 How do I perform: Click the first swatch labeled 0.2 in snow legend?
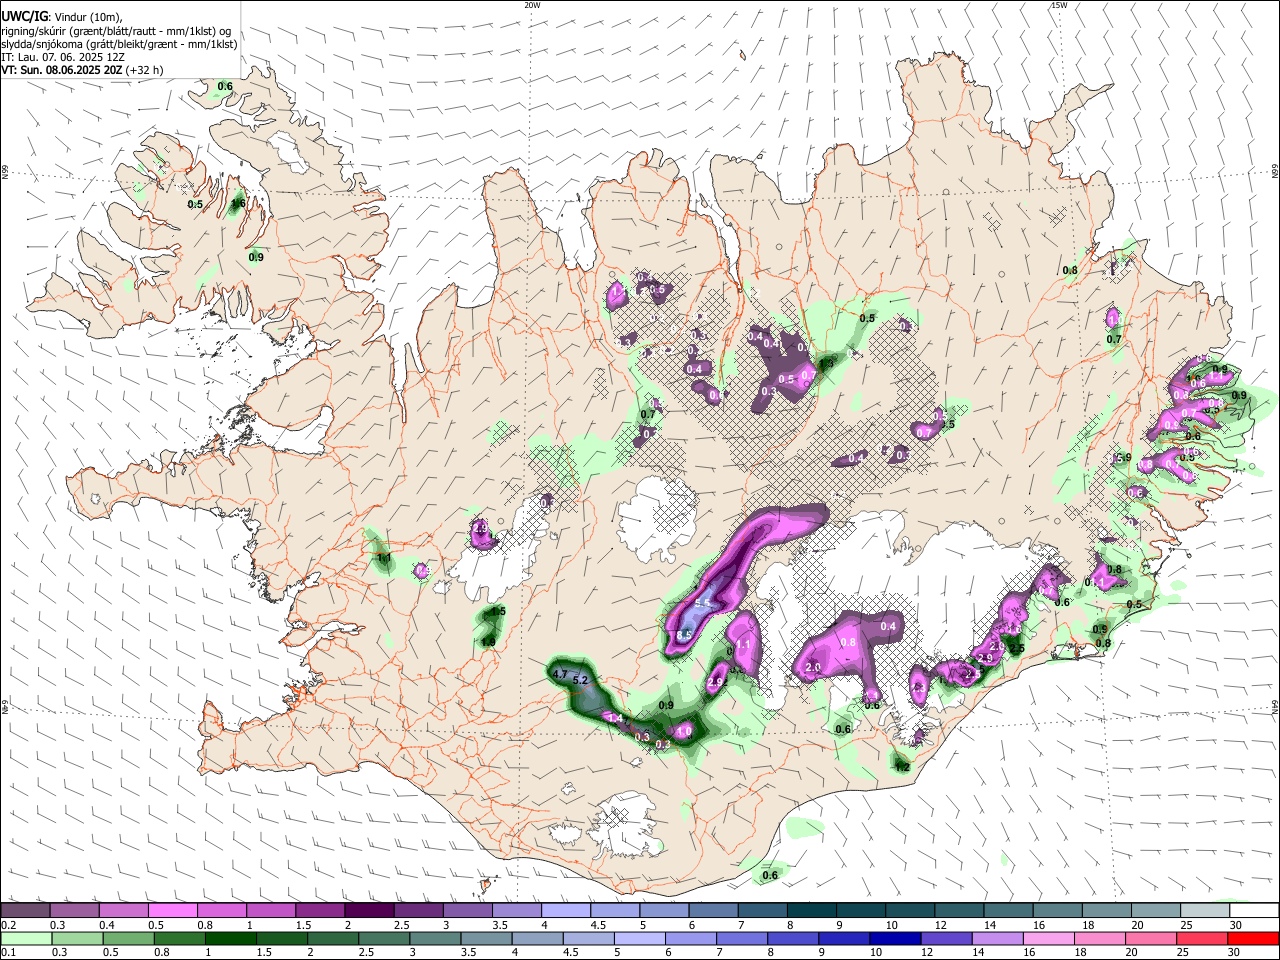(x=25, y=911)
